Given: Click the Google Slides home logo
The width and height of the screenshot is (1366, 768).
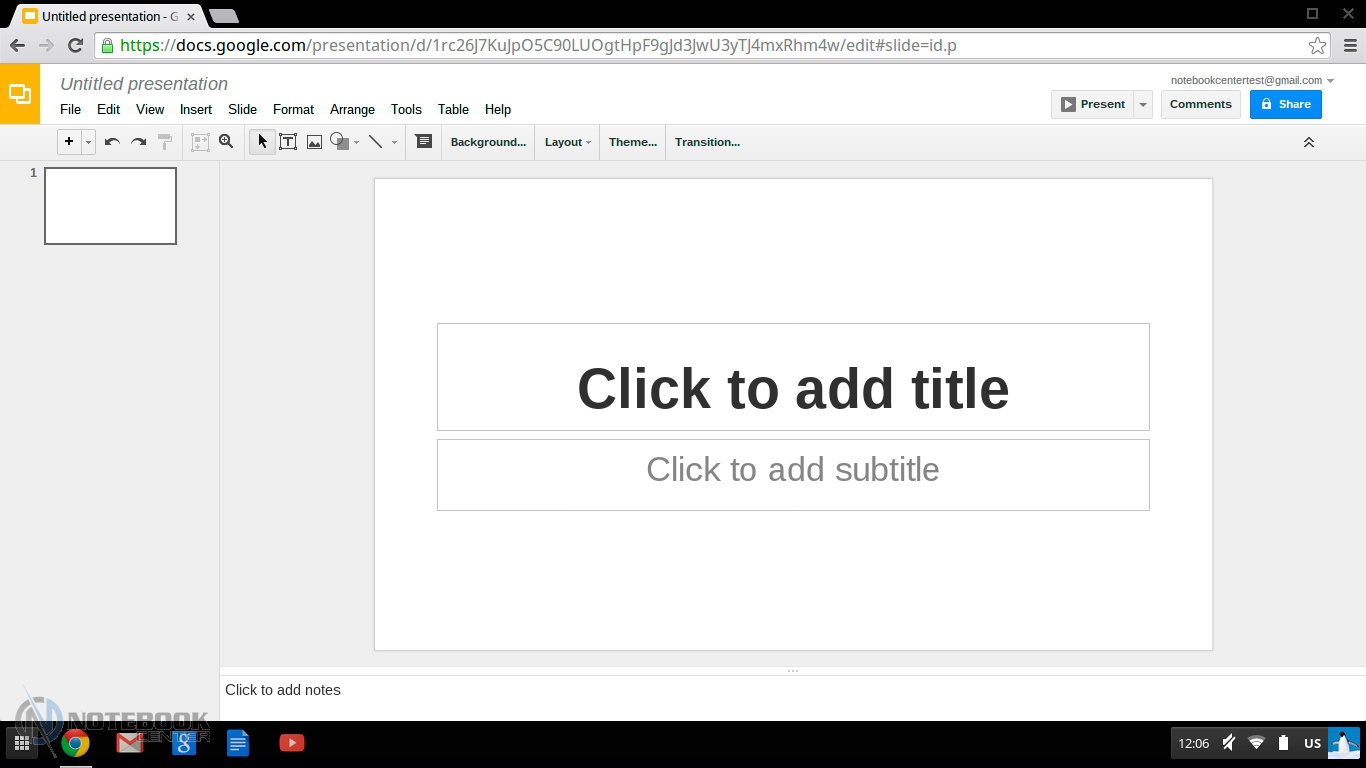Looking at the screenshot, I should point(20,94).
